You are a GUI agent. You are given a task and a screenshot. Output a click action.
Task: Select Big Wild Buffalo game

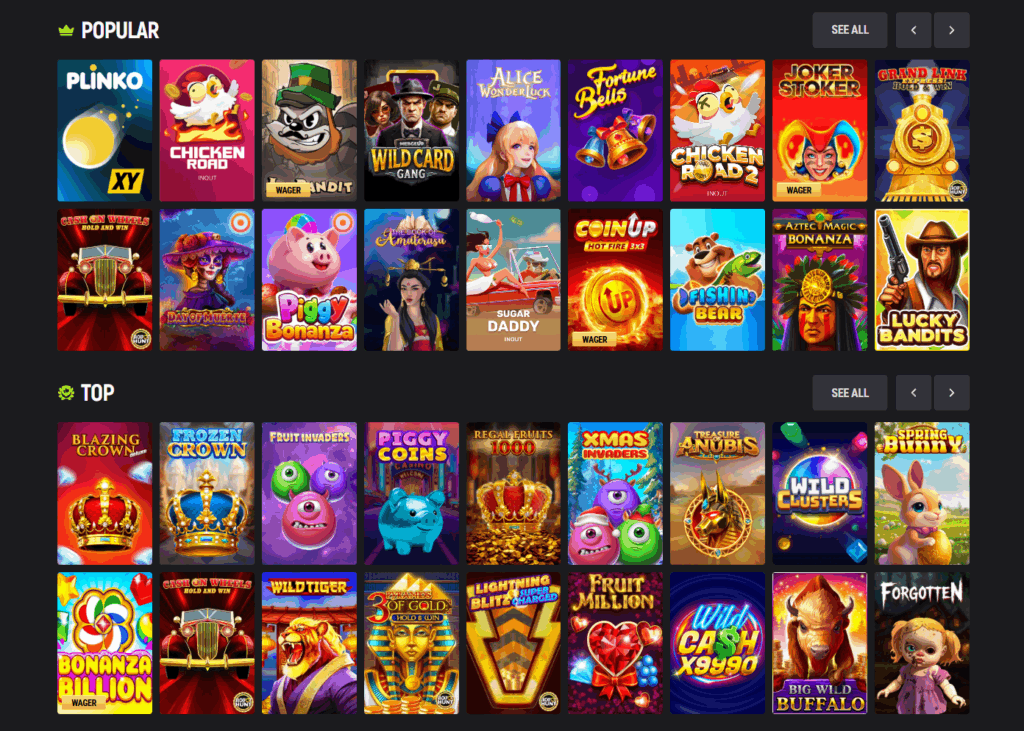tap(820, 643)
